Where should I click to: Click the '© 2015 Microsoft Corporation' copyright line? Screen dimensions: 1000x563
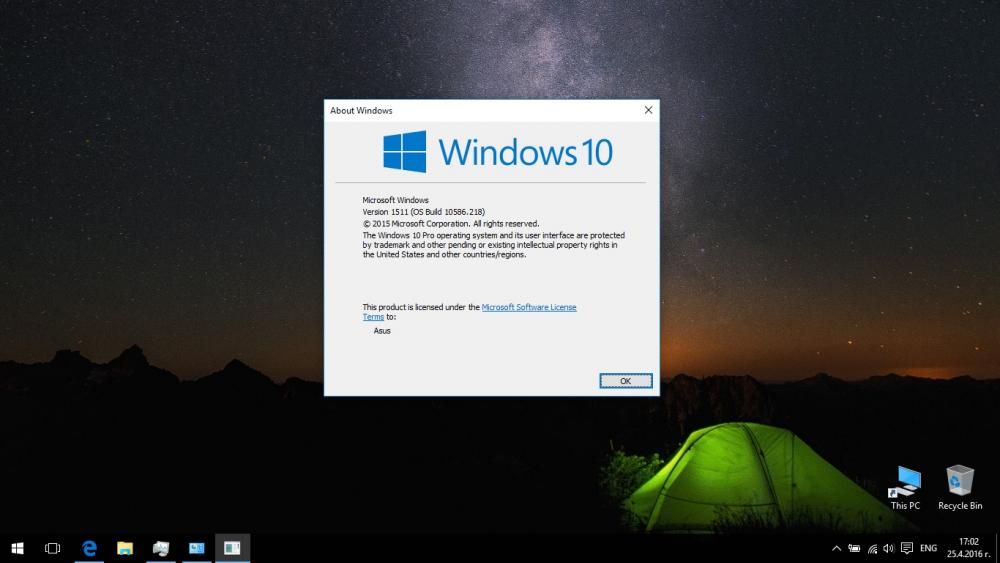pyautogui.click(x=451, y=224)
